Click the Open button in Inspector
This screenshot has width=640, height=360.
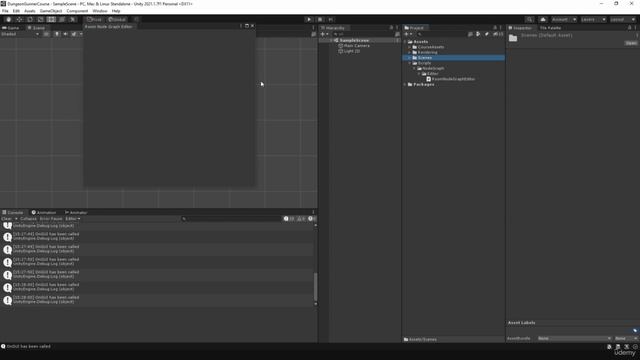point(631,43)
